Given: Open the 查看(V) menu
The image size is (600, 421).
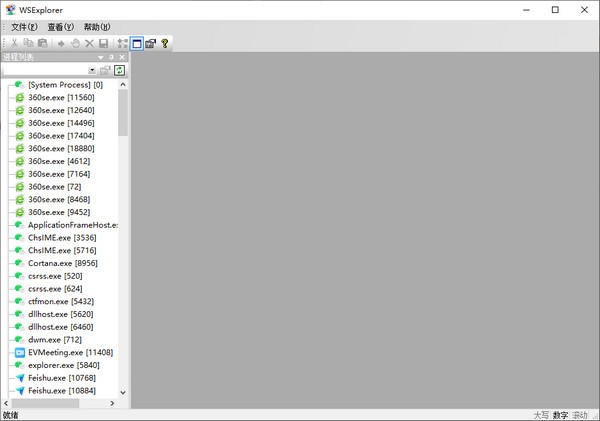Looking at the screenshot, I should (x=61, y=26).
